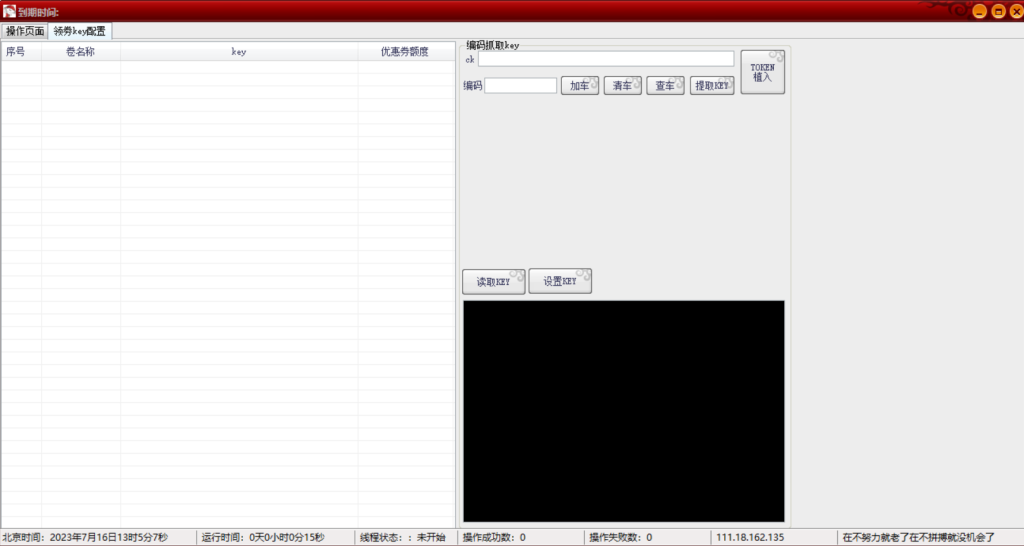Click the 序号 column header
Image resolution: width=1024 pixels, height=546 pixels.
coord(16,52)
